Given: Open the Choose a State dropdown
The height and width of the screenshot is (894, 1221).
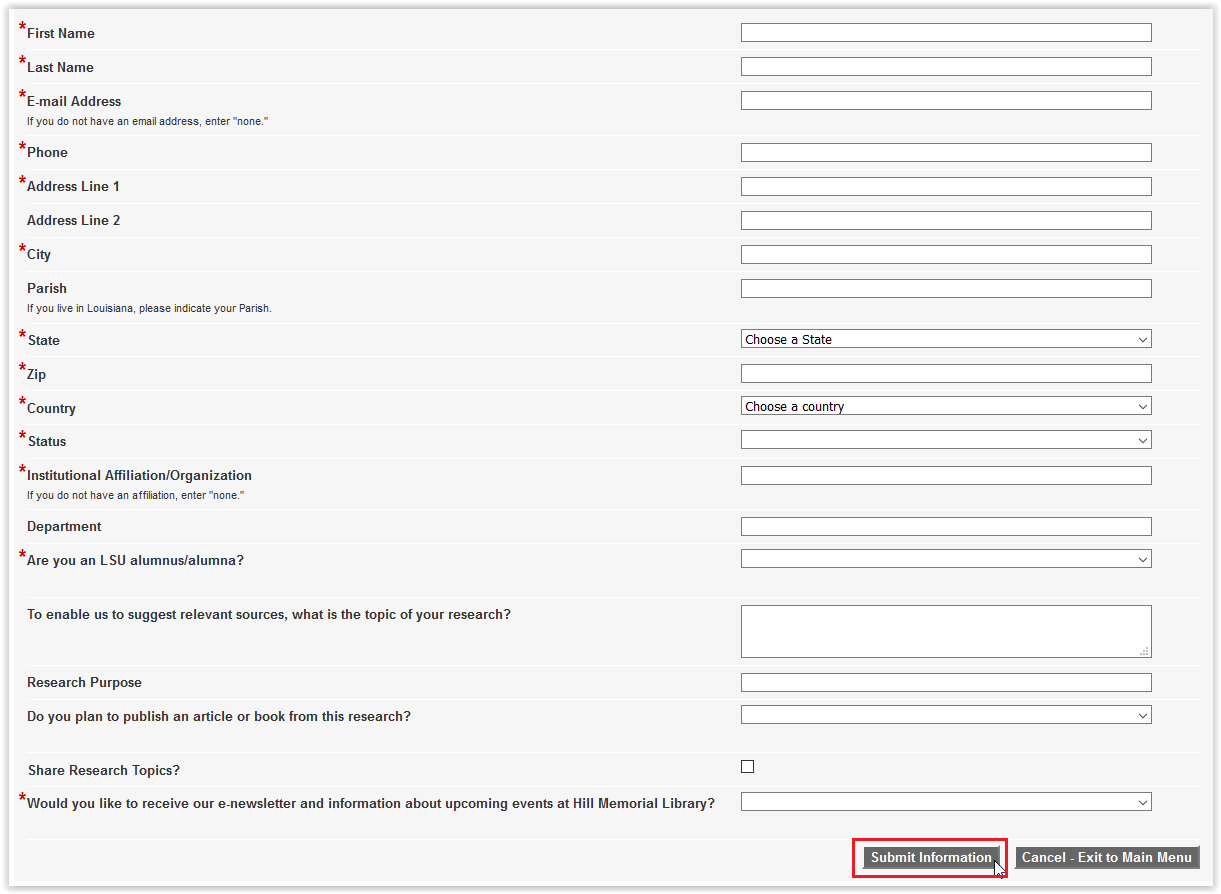Looking at the screenshot, I should click(x=945, y=339).
